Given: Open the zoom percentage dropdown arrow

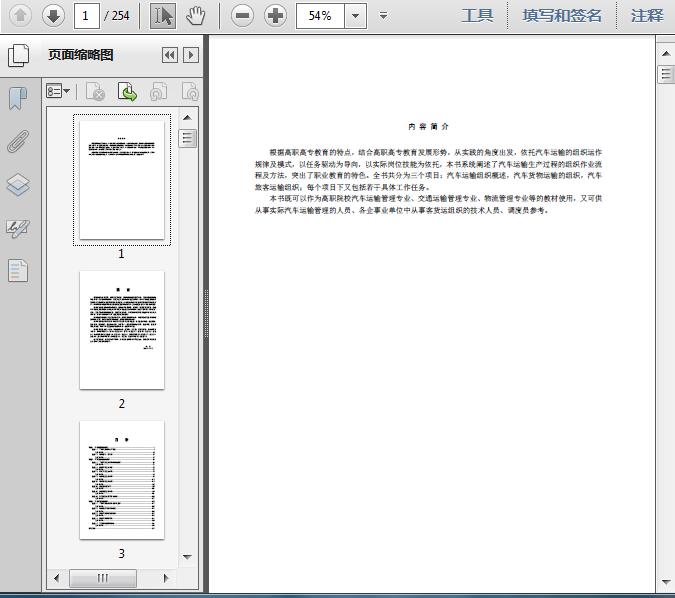Looking at the screenshot, I should tap(356, 16).
